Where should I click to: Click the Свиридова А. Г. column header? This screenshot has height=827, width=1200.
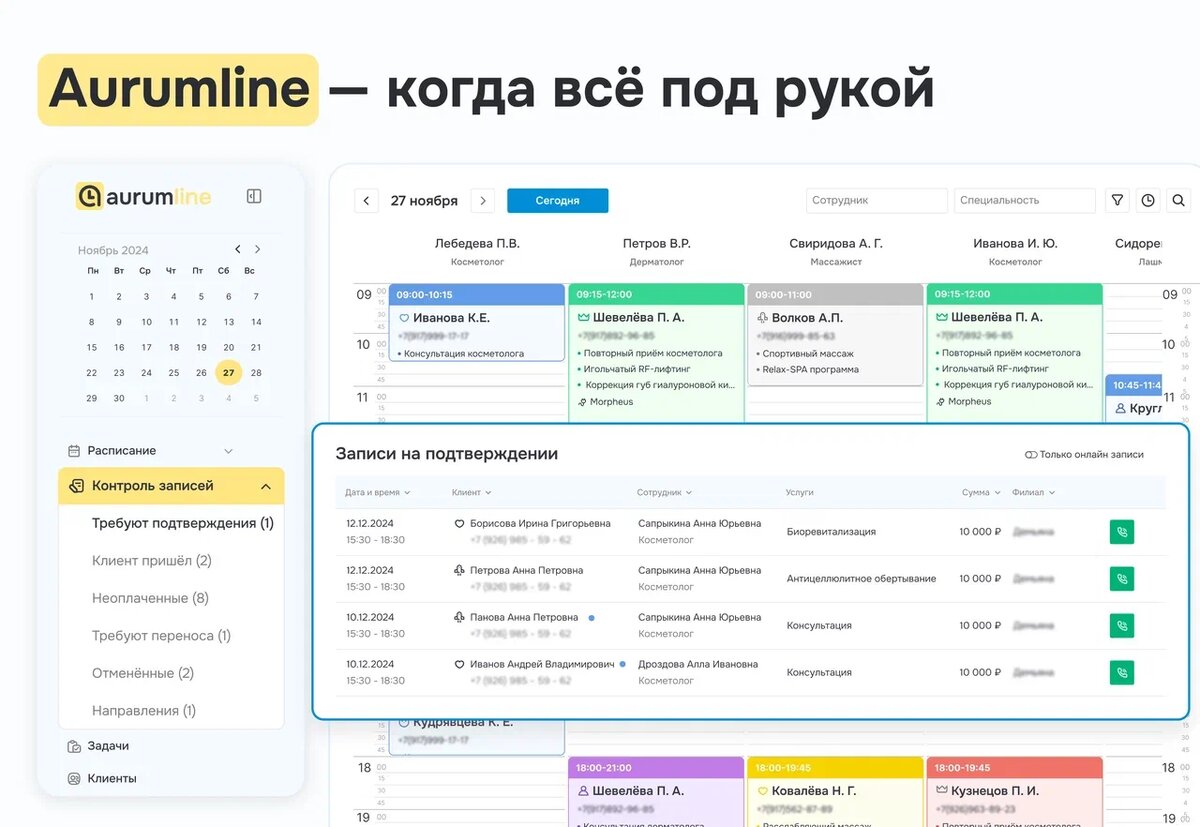[836, 243]
